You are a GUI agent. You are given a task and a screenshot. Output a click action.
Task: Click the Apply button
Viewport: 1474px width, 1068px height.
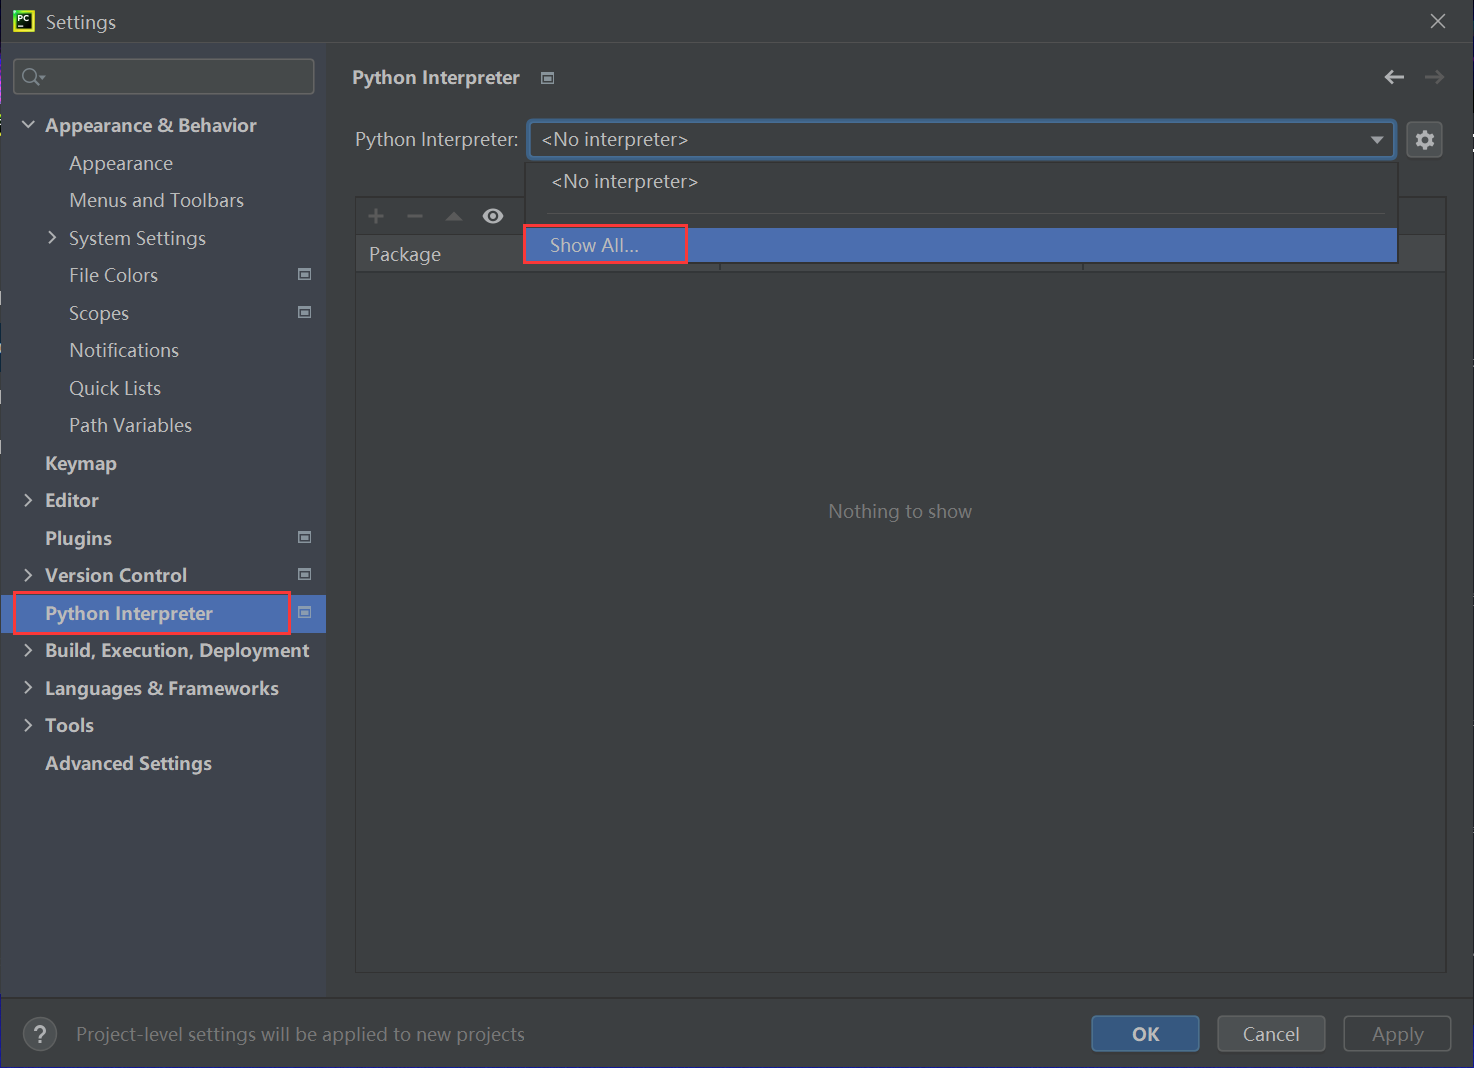(1397, 1034)
